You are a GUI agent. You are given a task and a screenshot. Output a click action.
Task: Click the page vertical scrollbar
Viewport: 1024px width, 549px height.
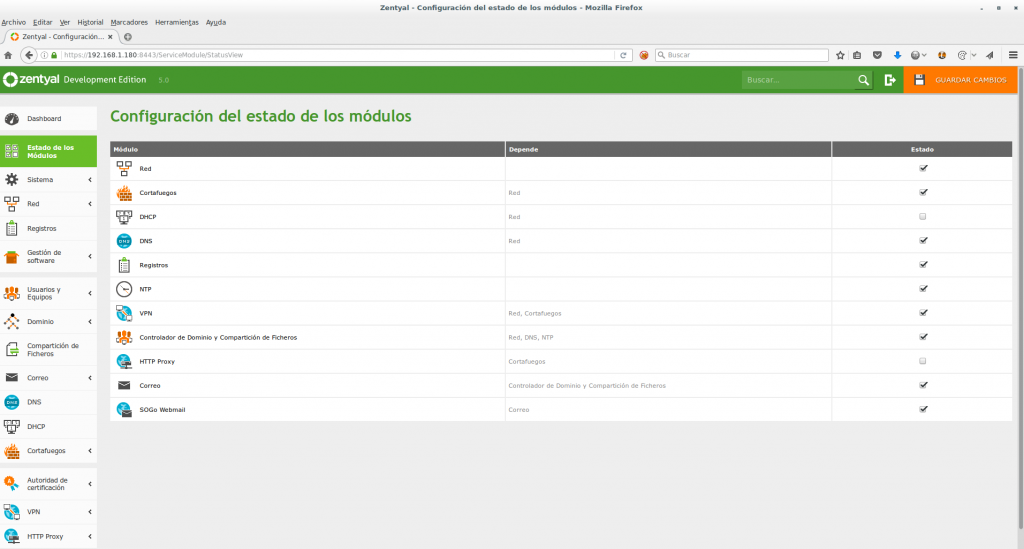pos(1020,300)
